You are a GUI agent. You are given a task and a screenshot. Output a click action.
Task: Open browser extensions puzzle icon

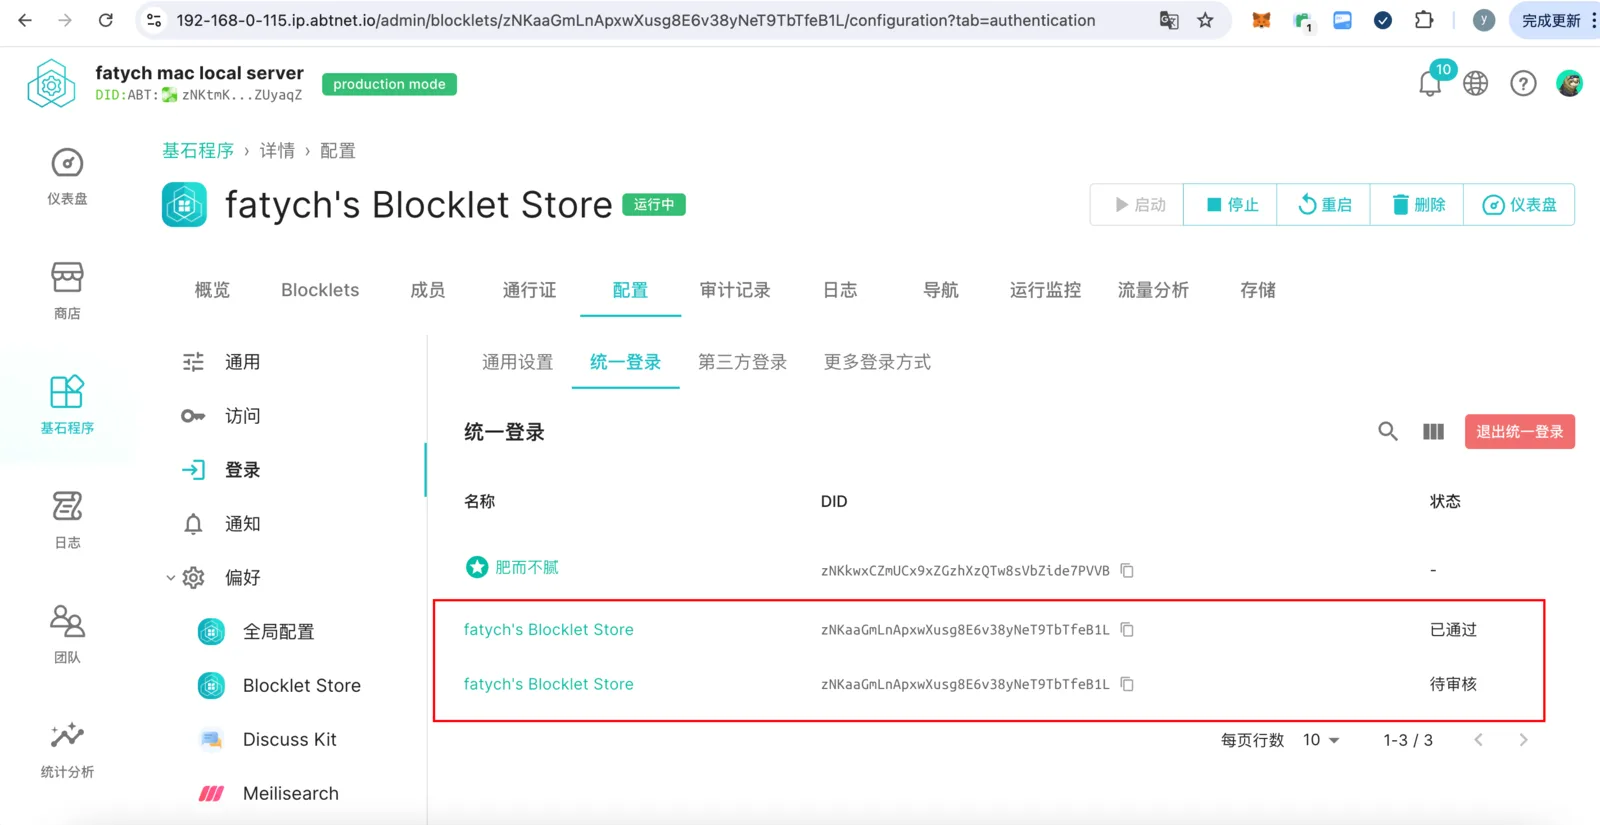[x=1424, y=20]
